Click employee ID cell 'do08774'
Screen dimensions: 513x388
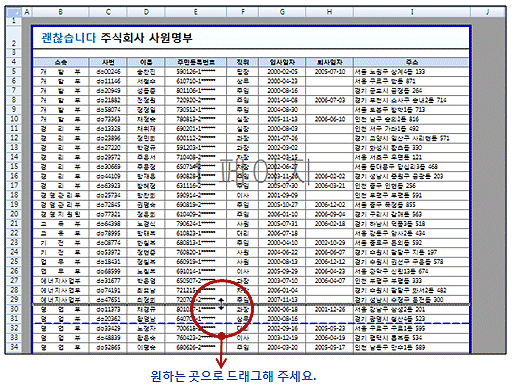108,243
